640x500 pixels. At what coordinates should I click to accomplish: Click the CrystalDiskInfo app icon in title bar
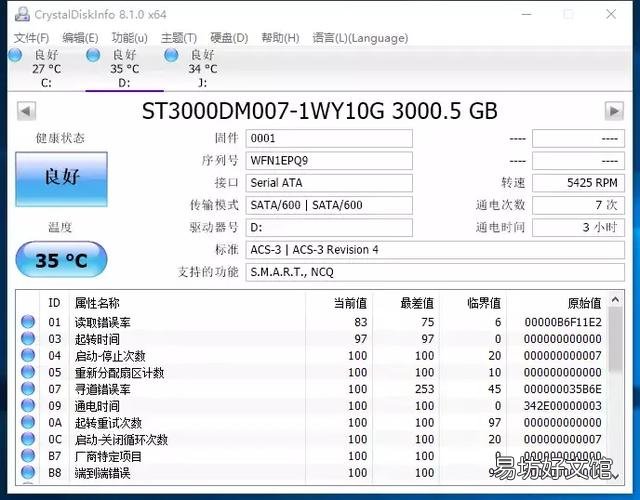[x=22, y=14]
